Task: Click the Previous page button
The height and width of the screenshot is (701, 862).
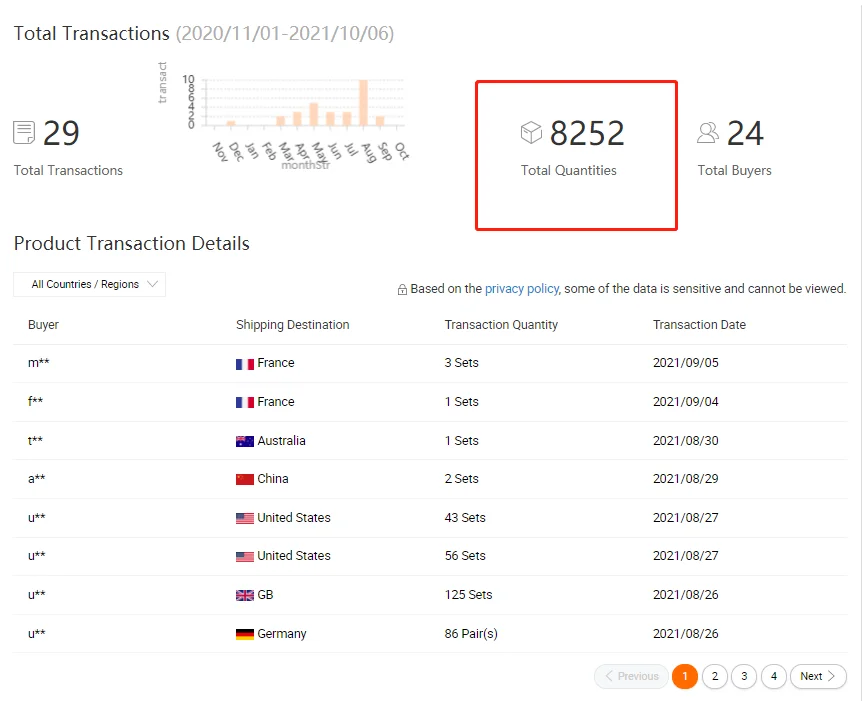Action: (x=631, y=676)
